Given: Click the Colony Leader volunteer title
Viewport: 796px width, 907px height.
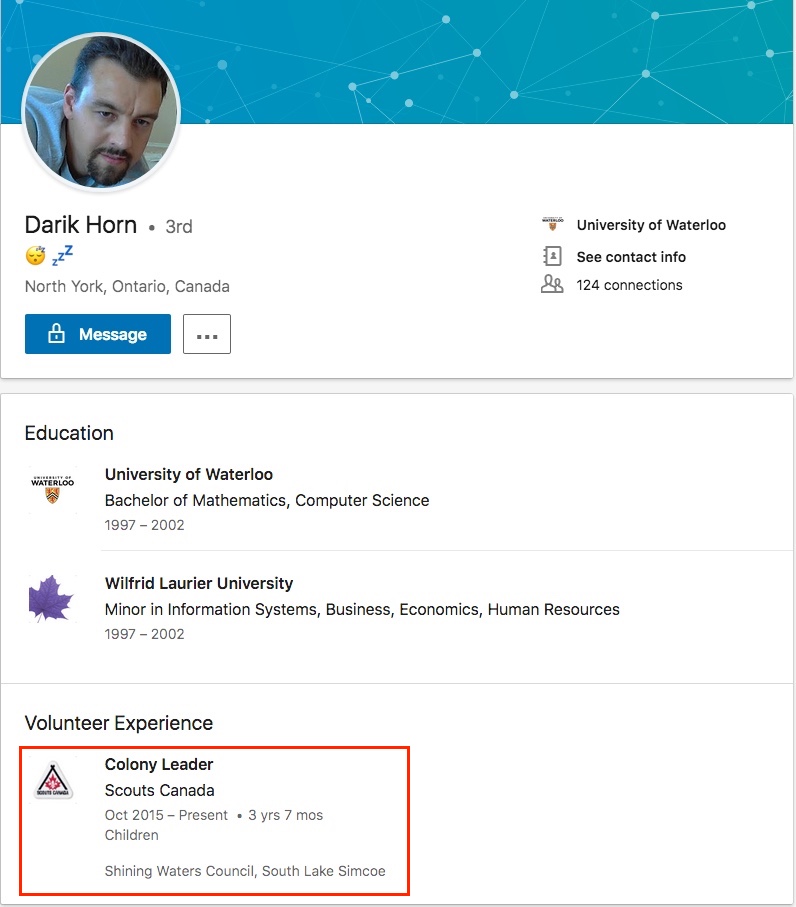Looking at the screenshot, I should [x=159, y=764].
